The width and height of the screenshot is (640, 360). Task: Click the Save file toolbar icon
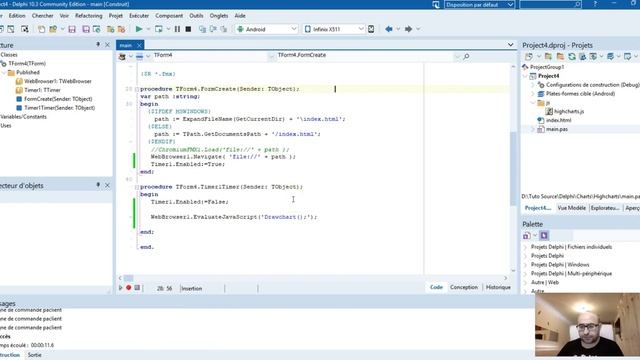[72, 29]
